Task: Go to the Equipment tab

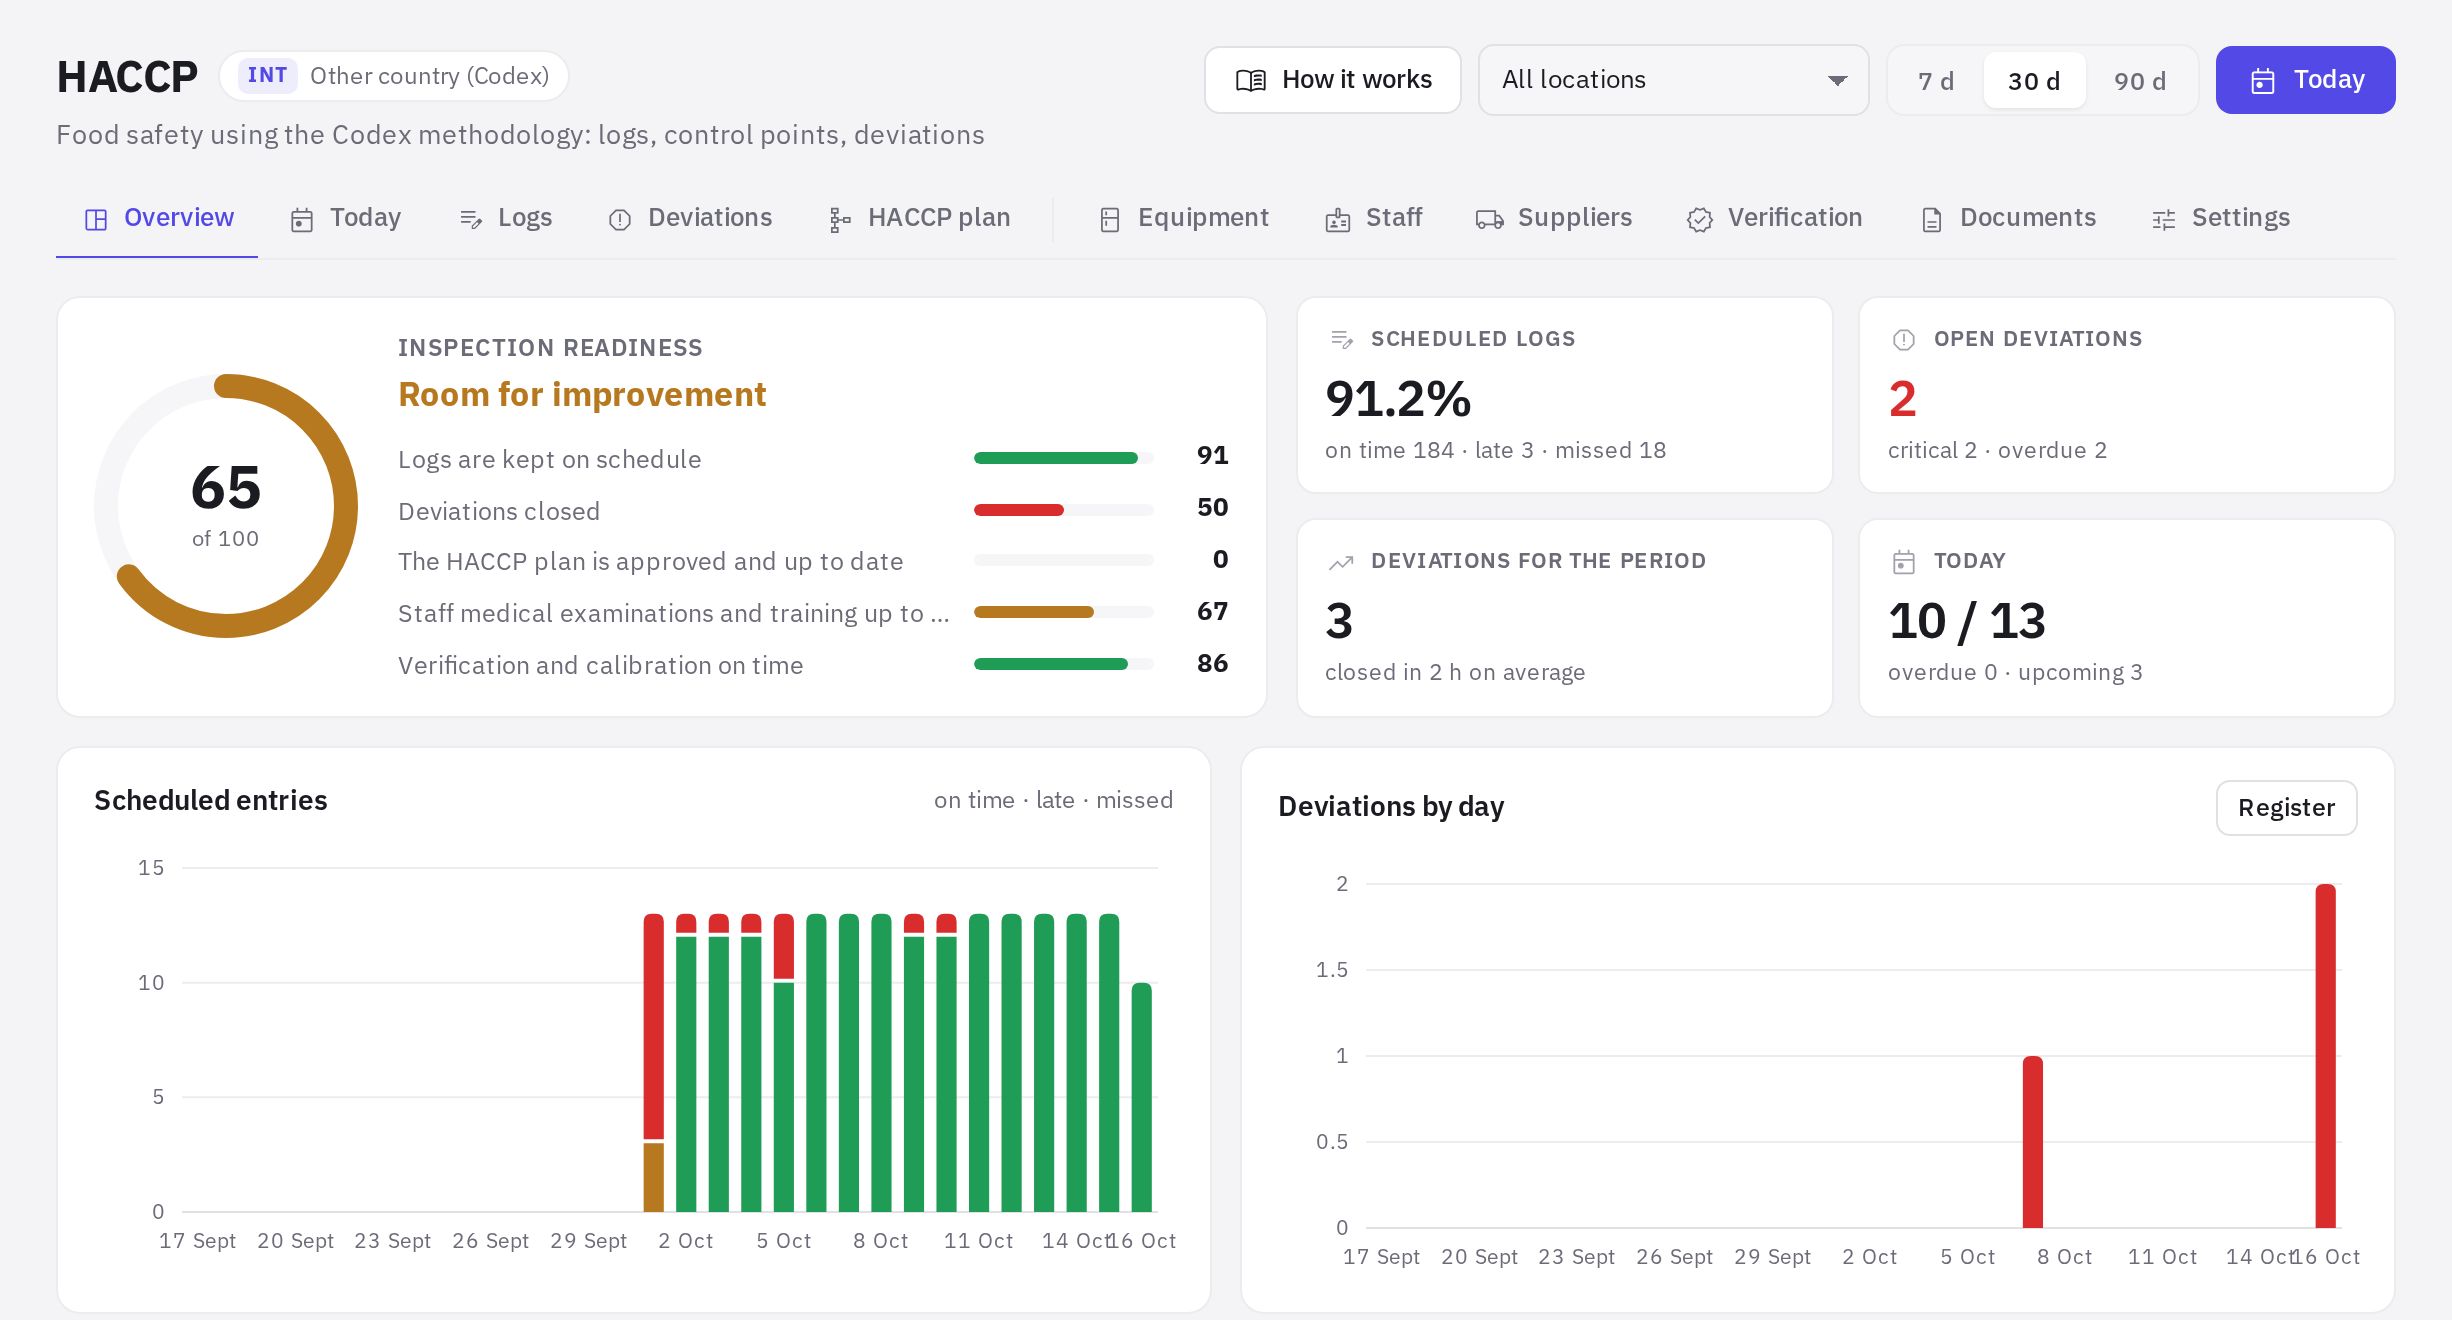Action: click(x=1184, y=218)
